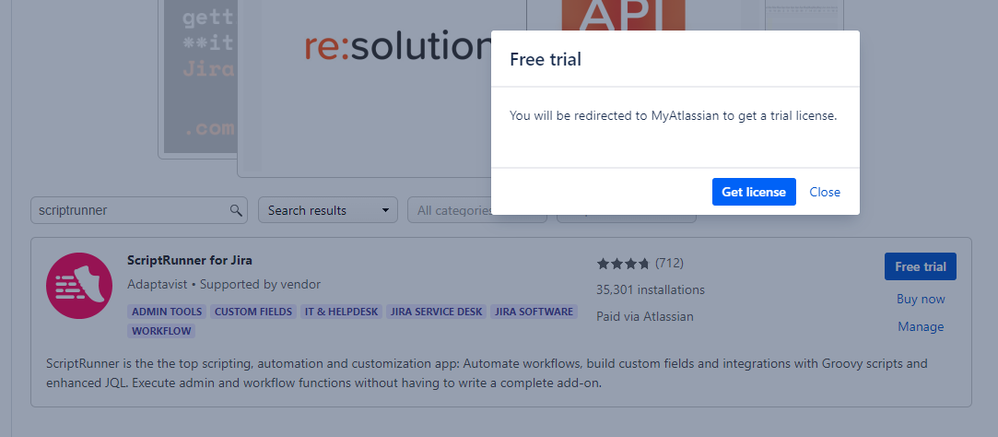
Task: Select the JIRA SOFTWARE tag
Action: (534, 312)
